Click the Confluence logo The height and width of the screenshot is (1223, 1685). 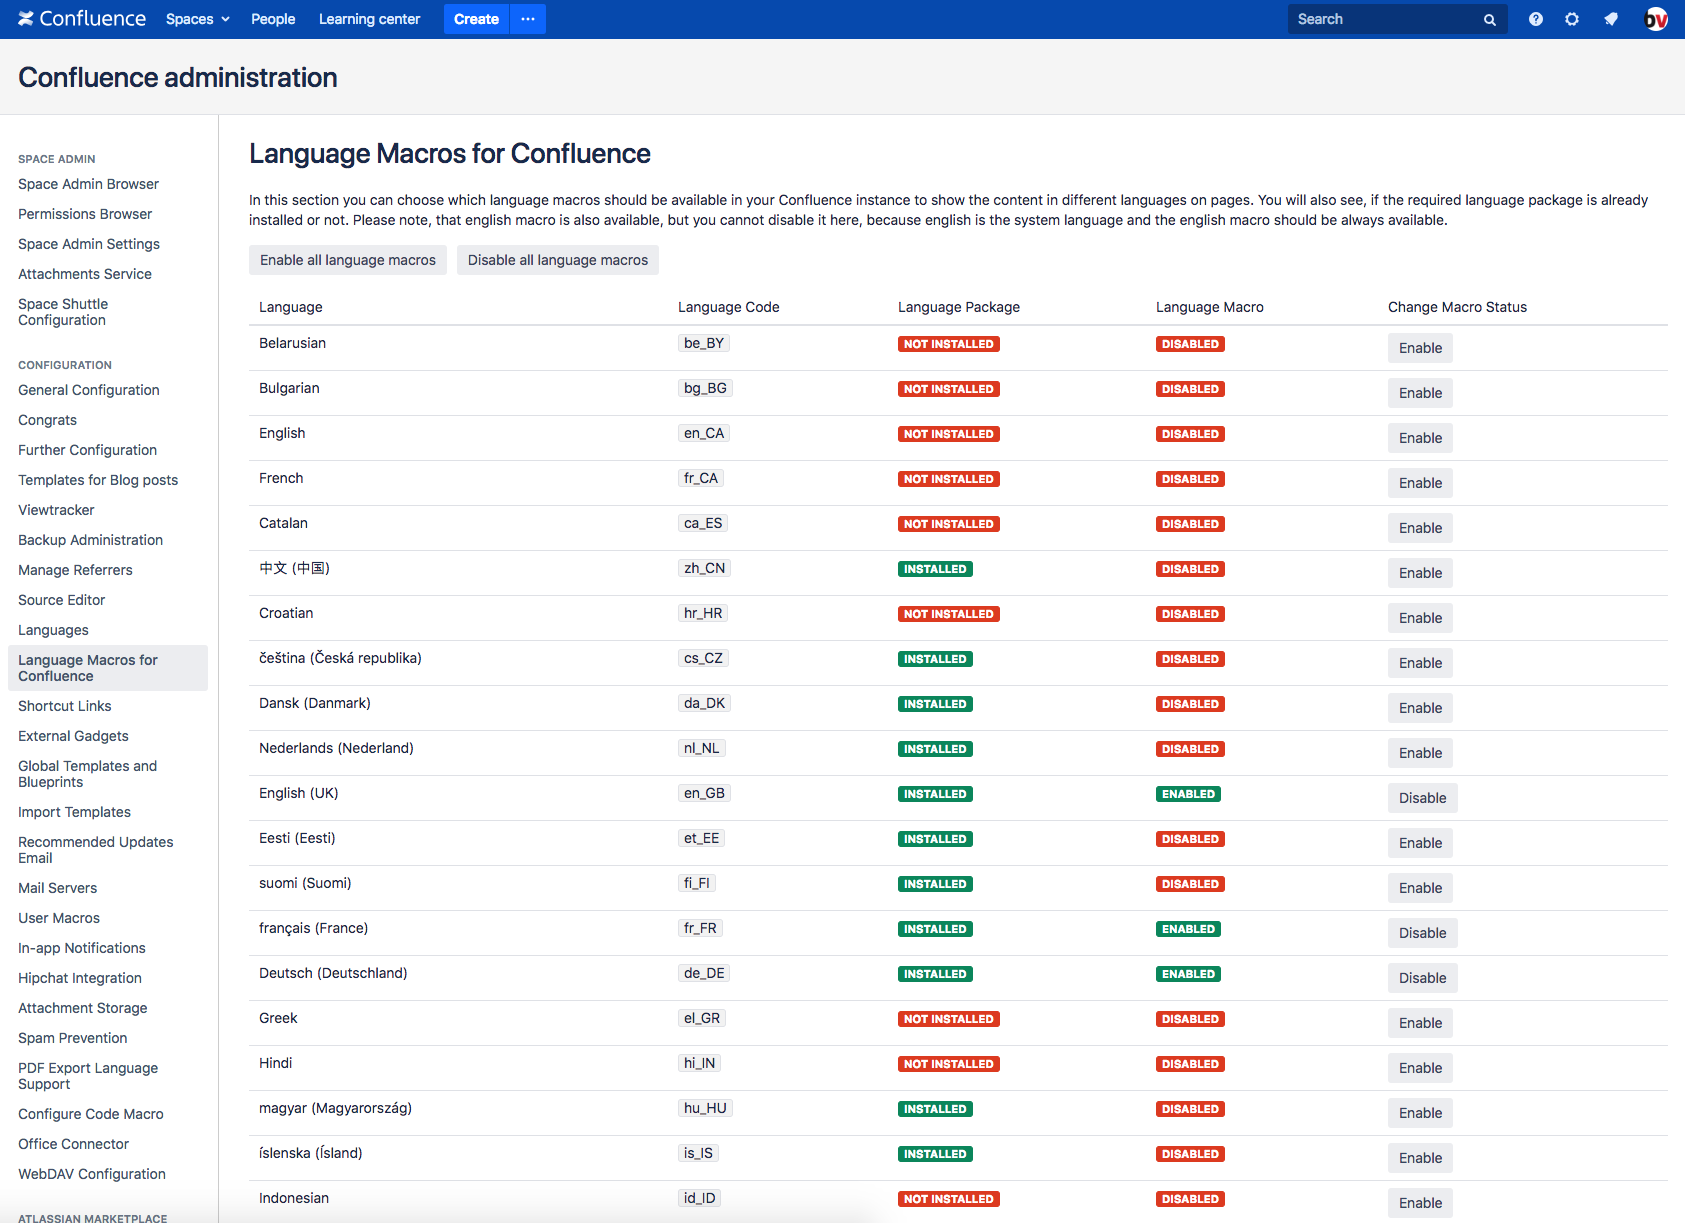[81, 18]
